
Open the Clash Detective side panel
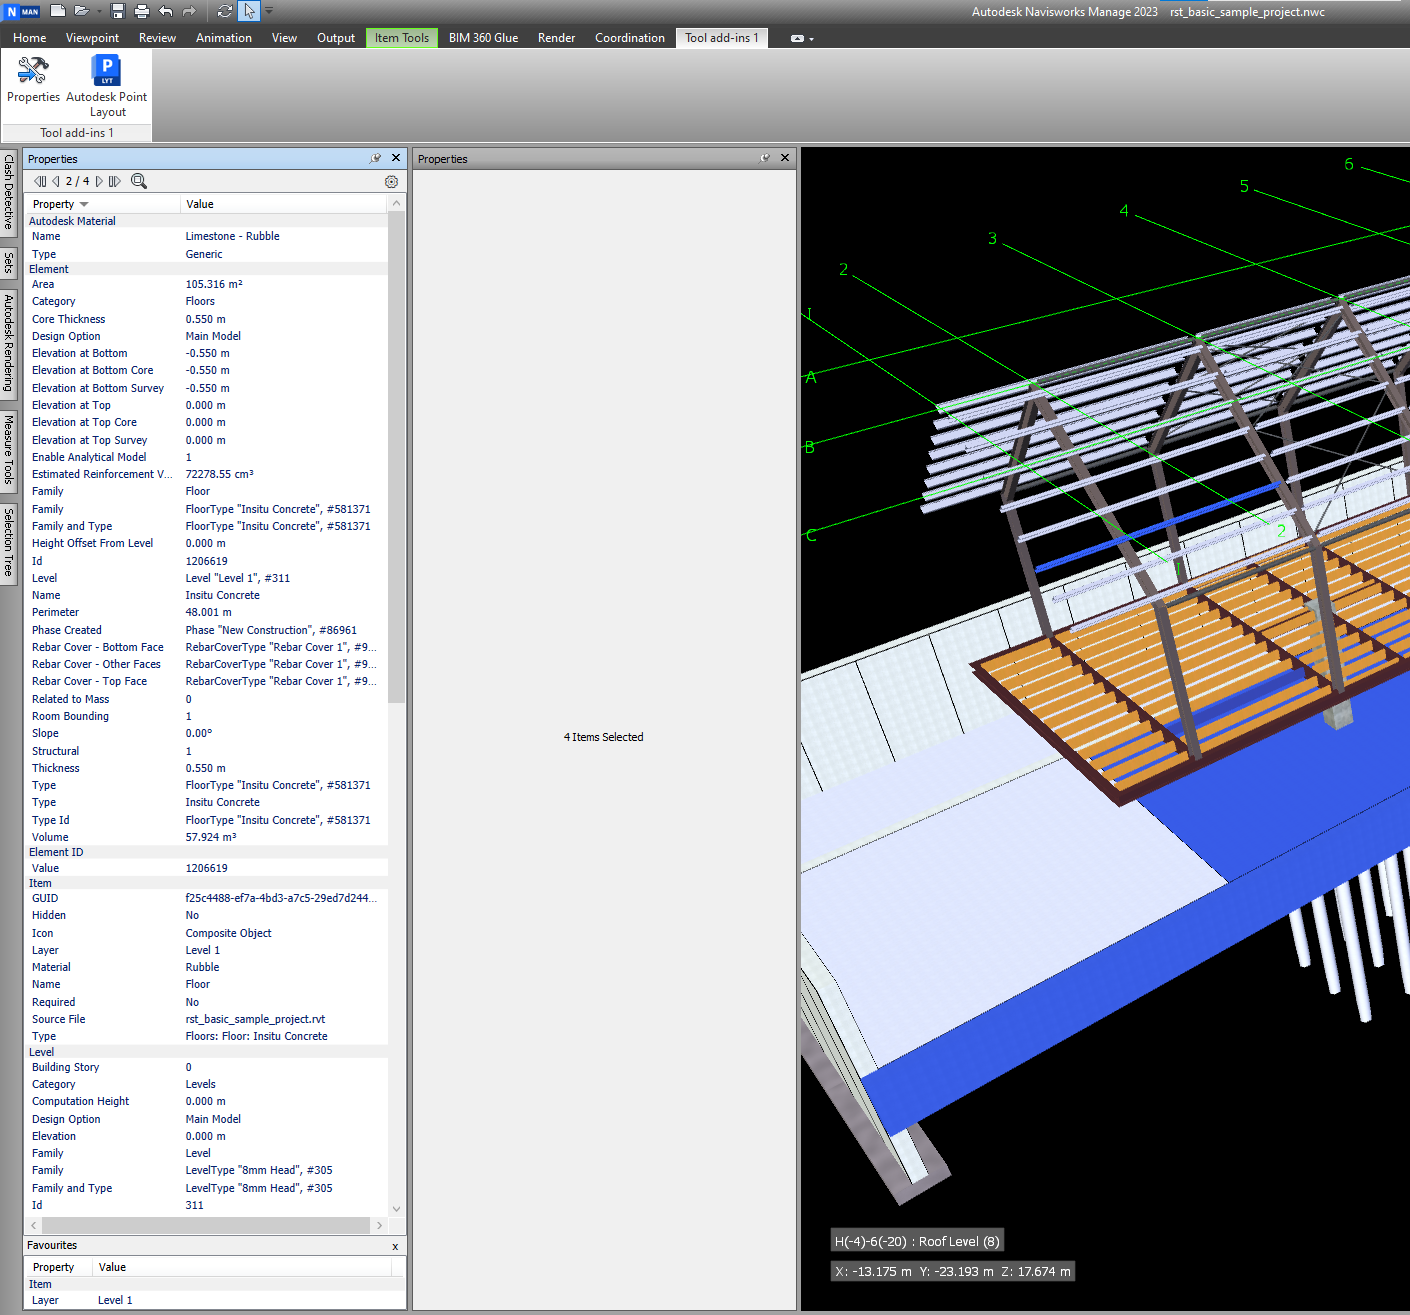pos(8,191)
